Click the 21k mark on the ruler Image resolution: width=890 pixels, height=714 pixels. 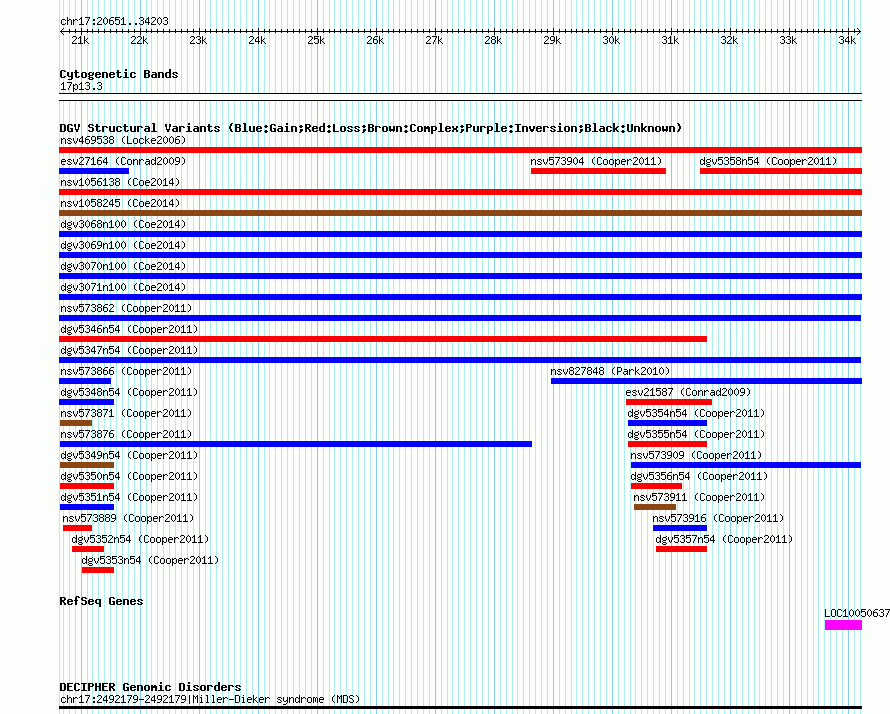click(80, 40)
